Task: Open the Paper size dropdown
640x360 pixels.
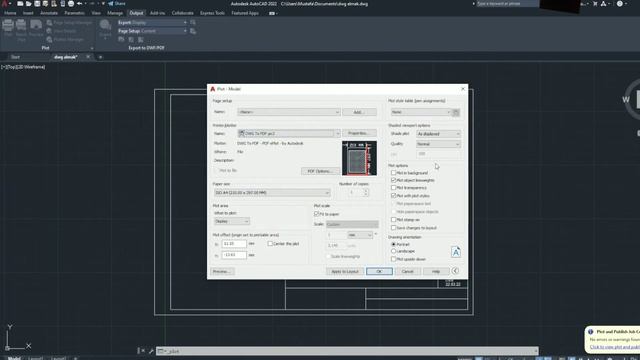Action: (x=272, y=193)
